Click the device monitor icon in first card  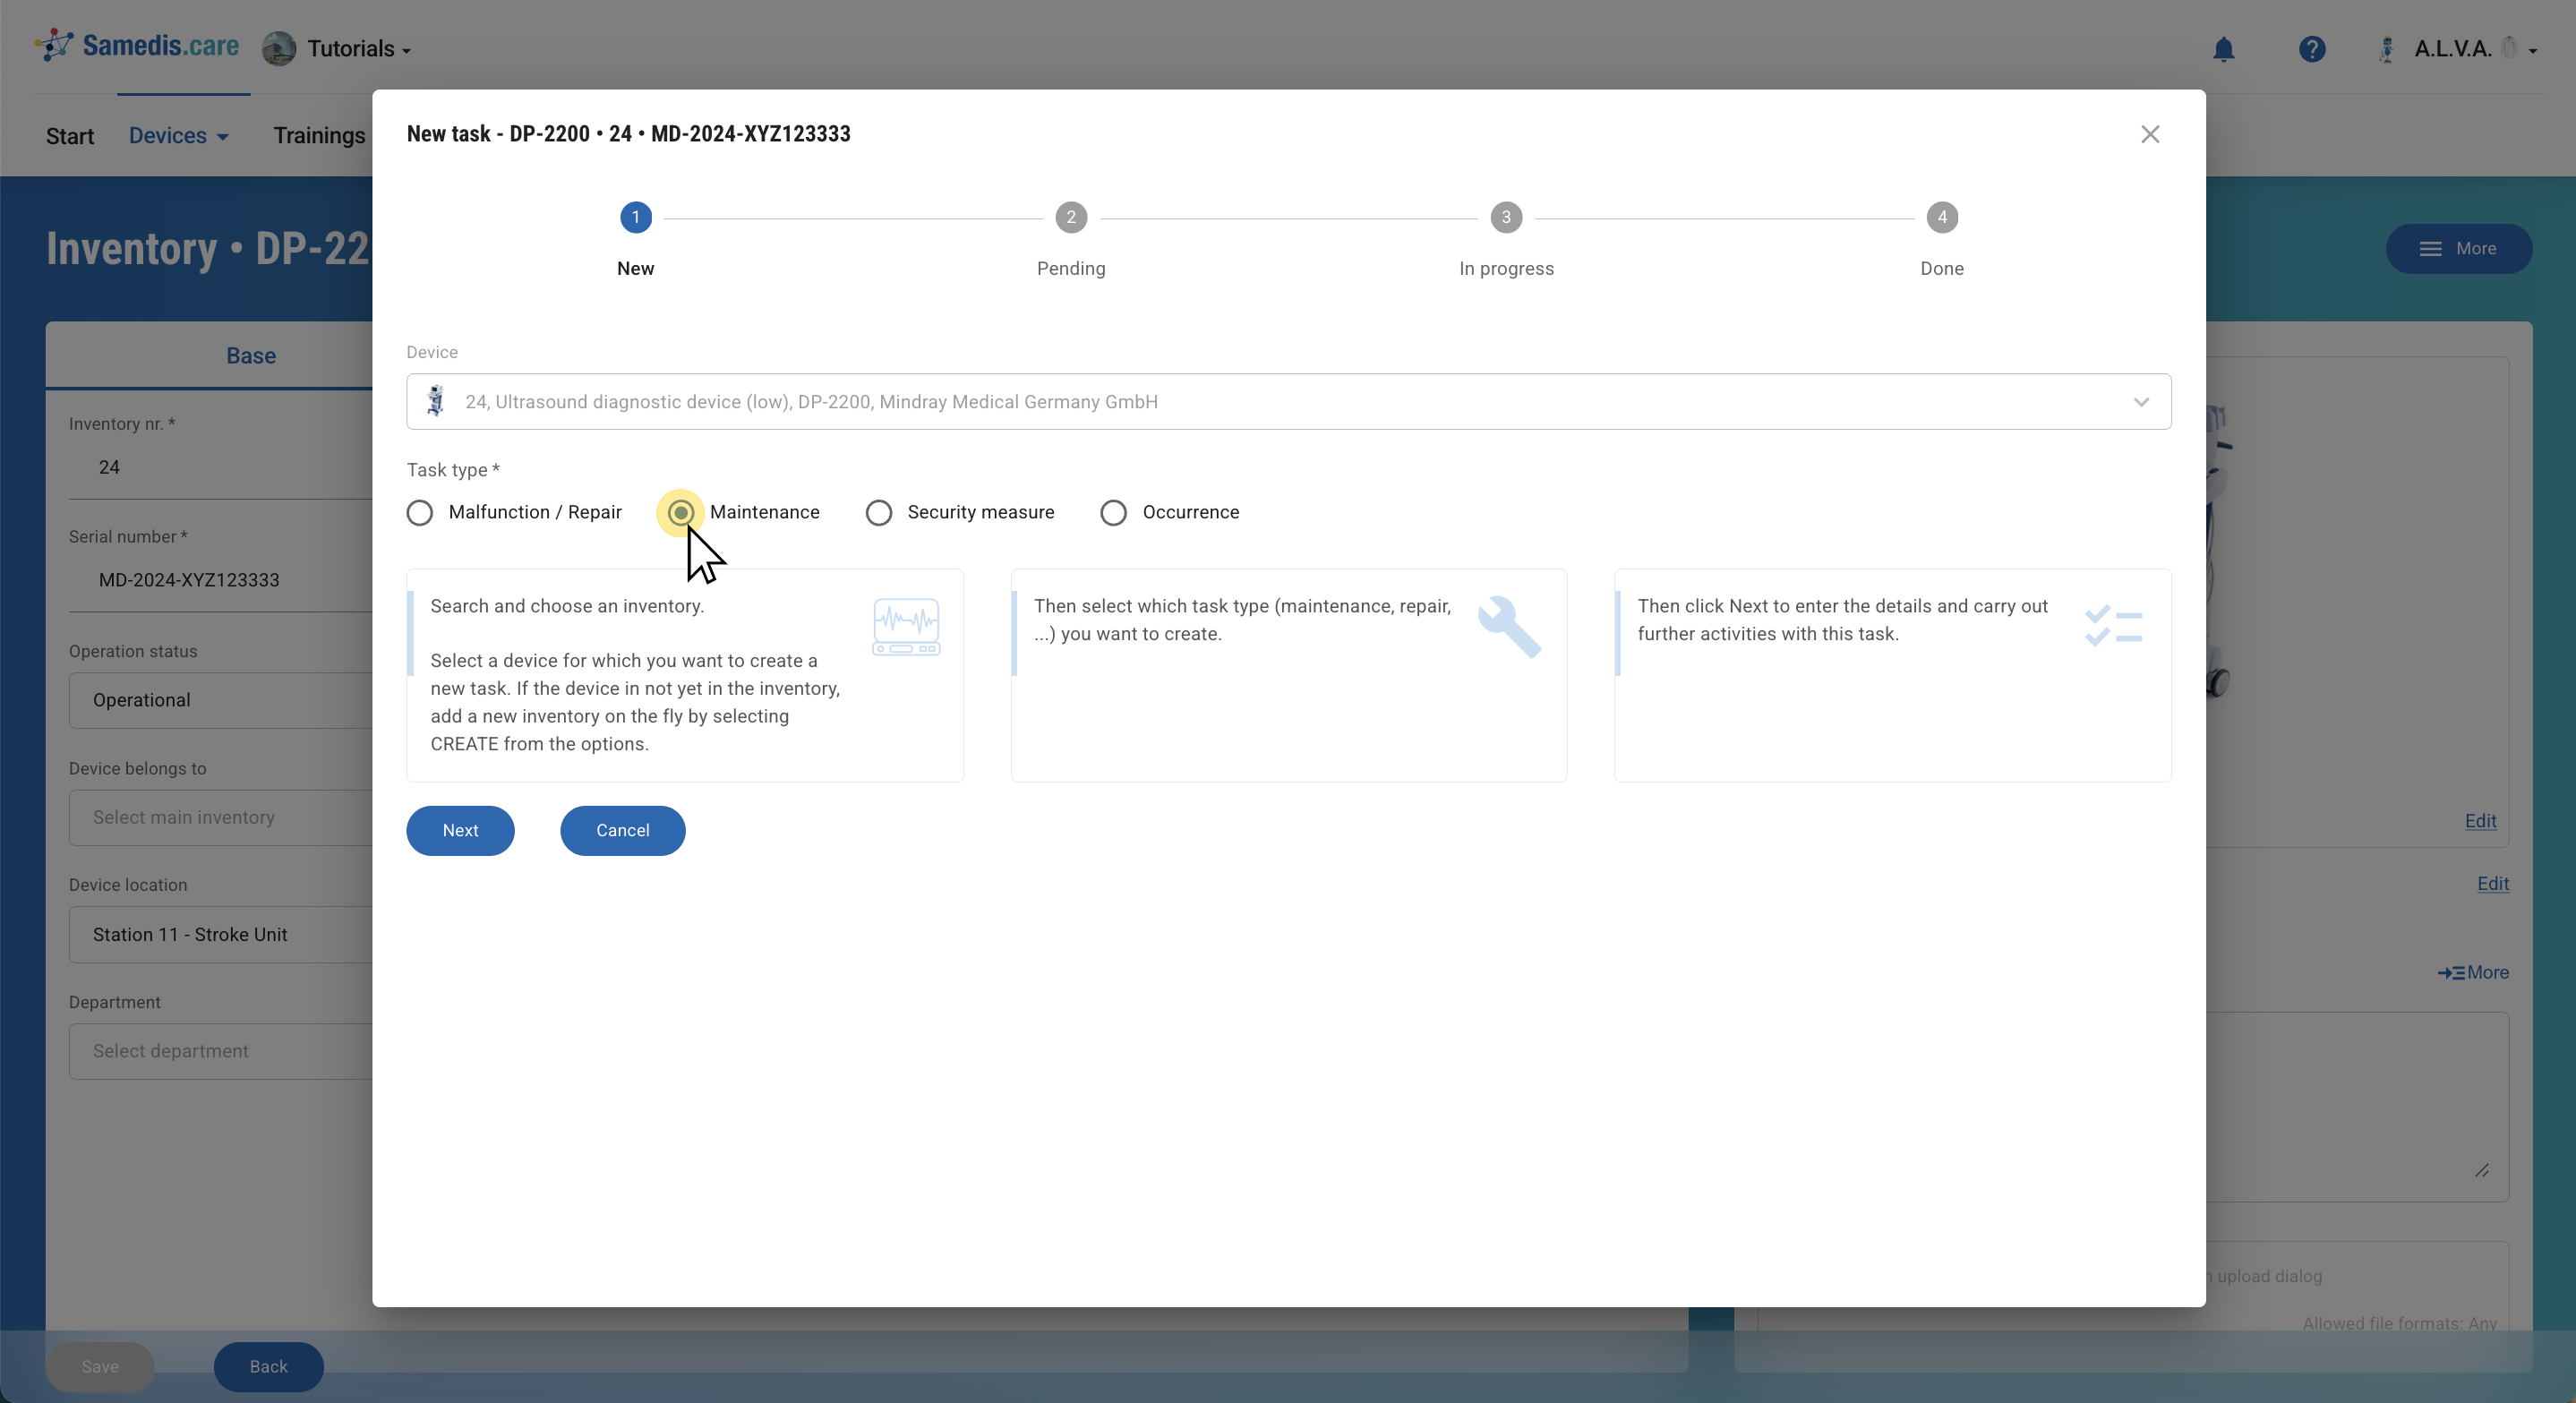(x=905, y=627)
